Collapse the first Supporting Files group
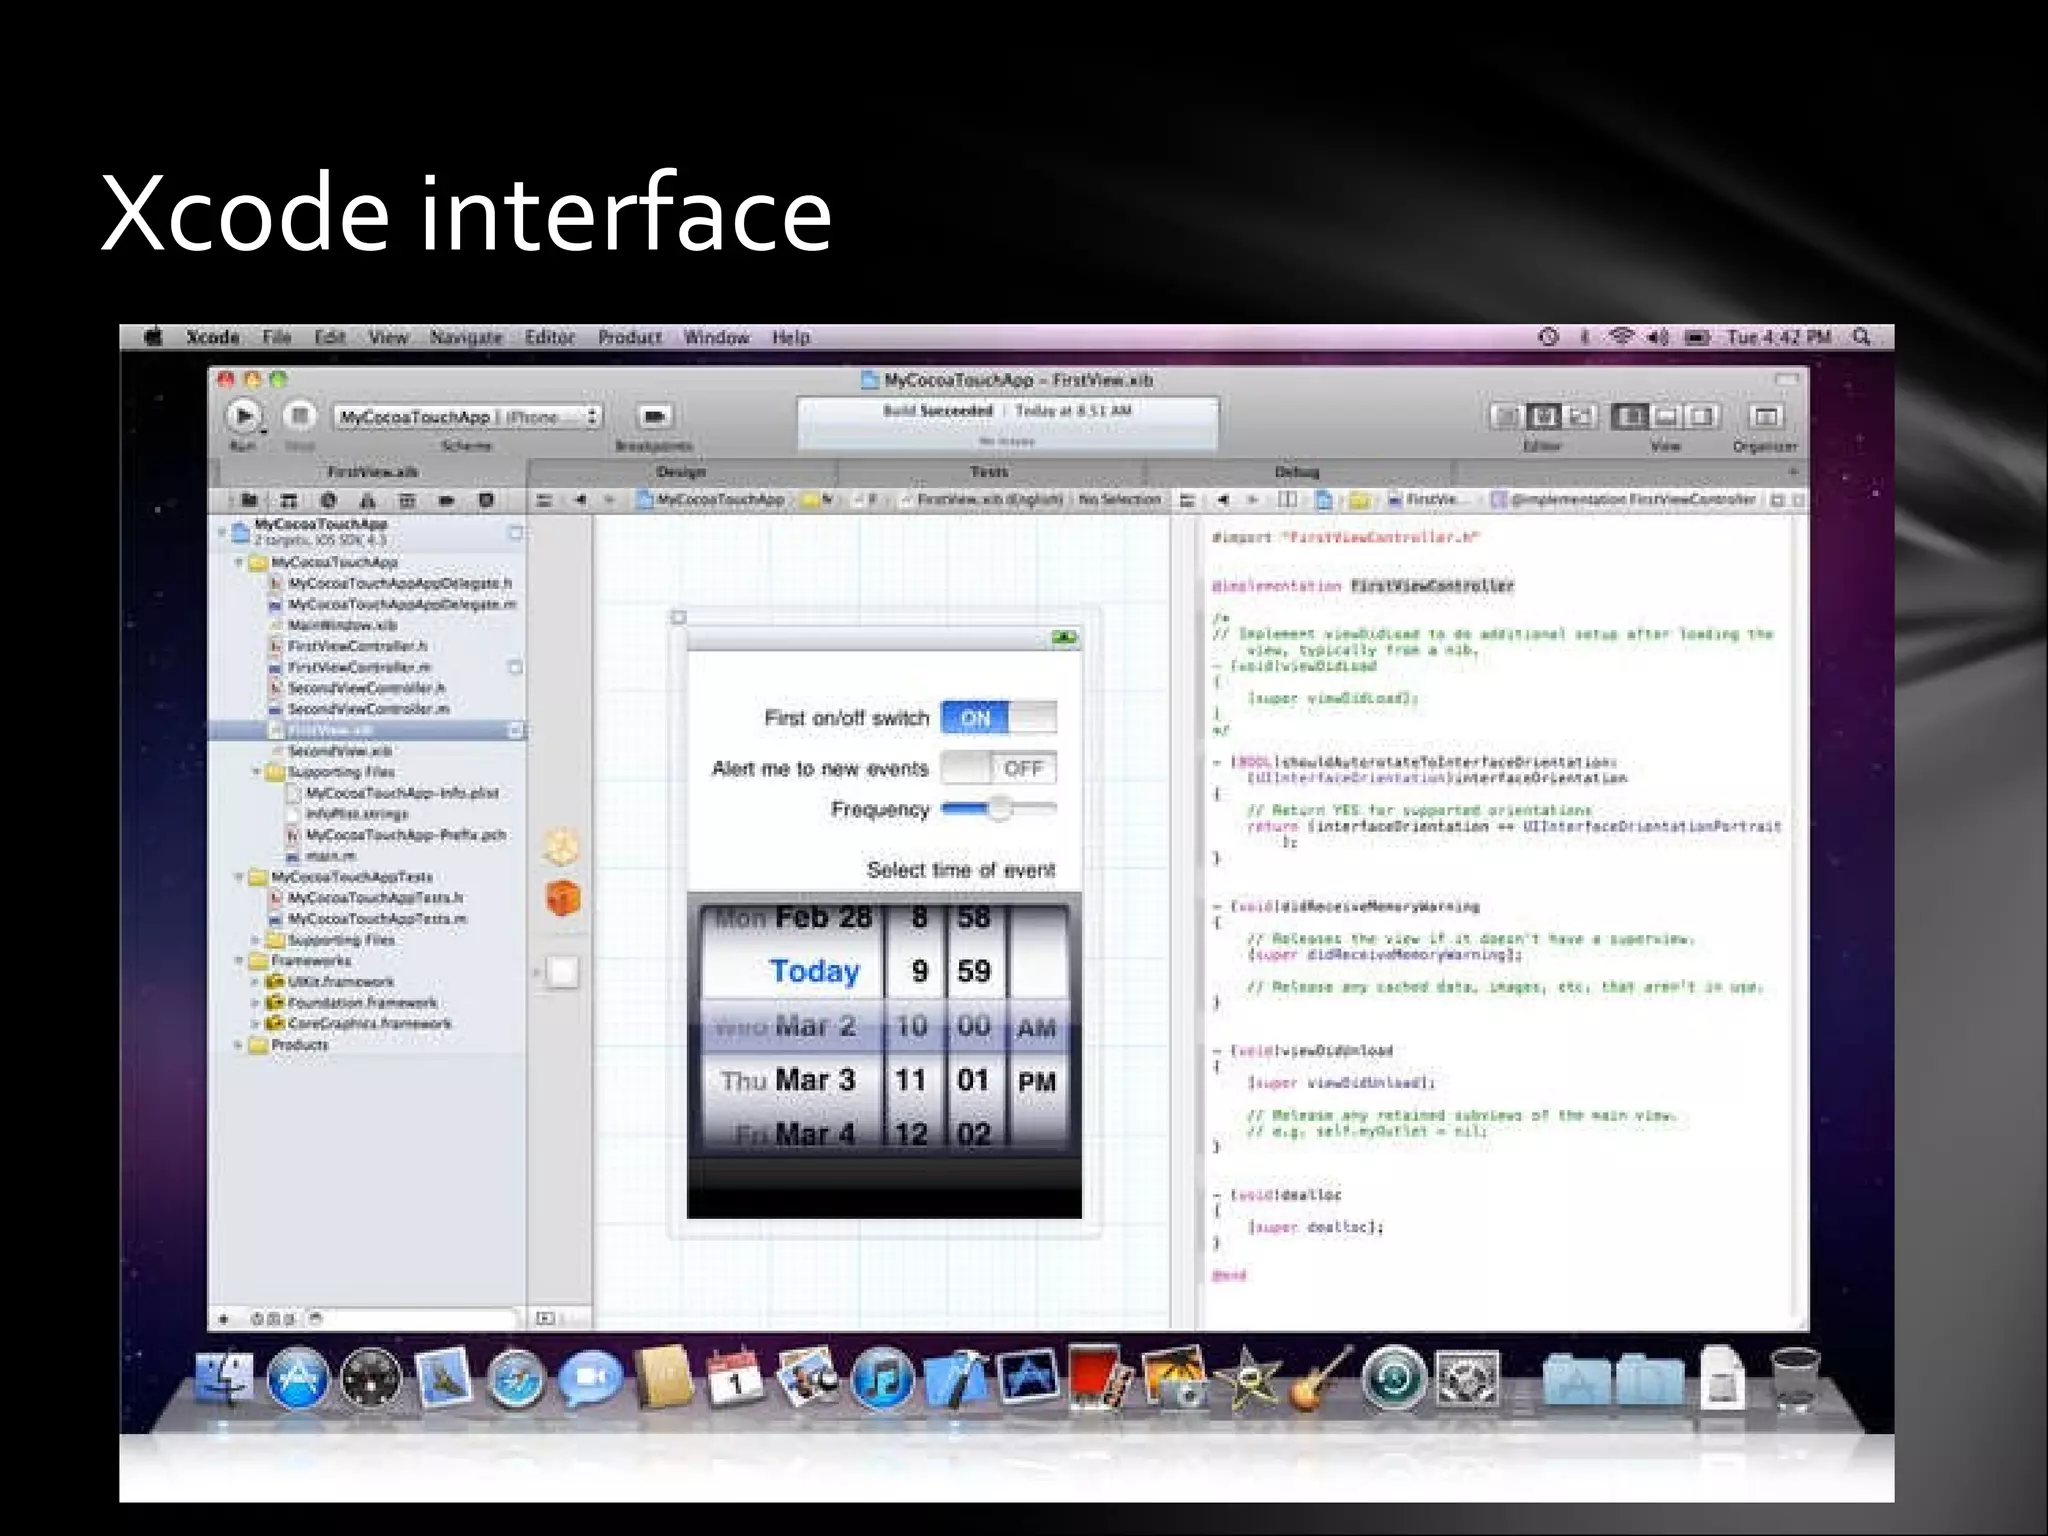 coord(257,772)
